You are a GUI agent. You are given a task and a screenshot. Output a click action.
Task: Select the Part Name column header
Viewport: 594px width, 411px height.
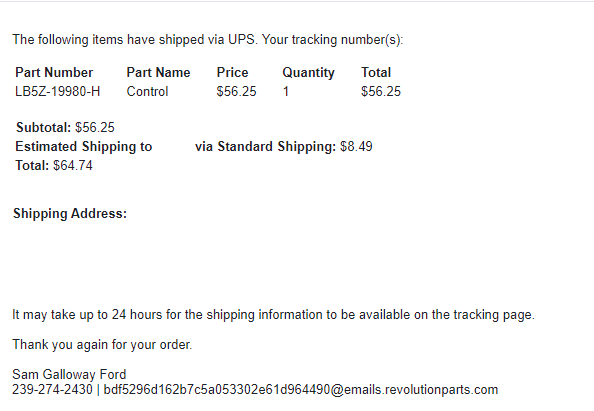pos(158,72)
